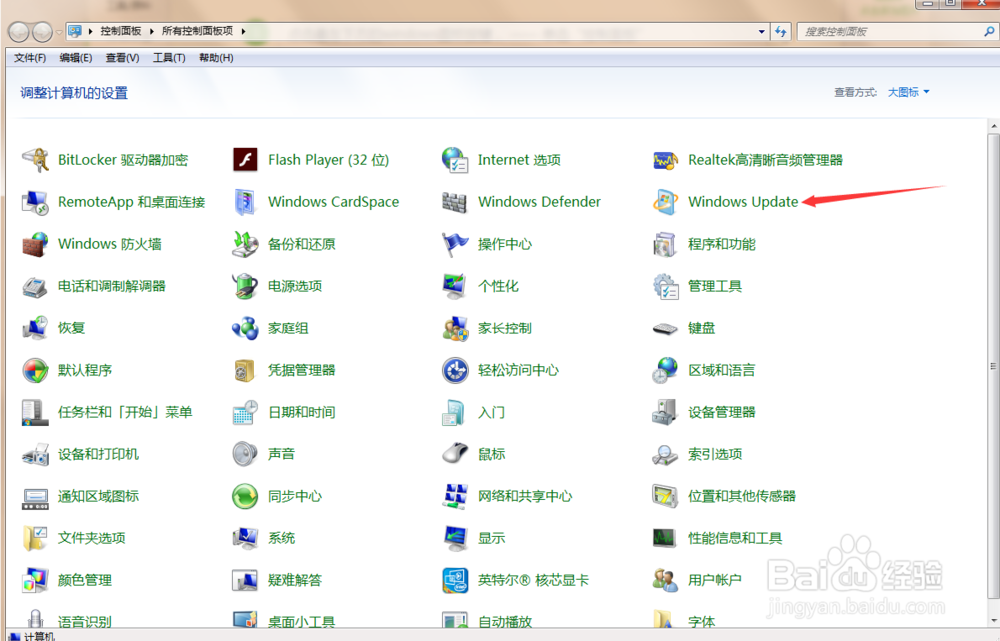Open the 通知区域图标 link

click(x=98, y=496)
